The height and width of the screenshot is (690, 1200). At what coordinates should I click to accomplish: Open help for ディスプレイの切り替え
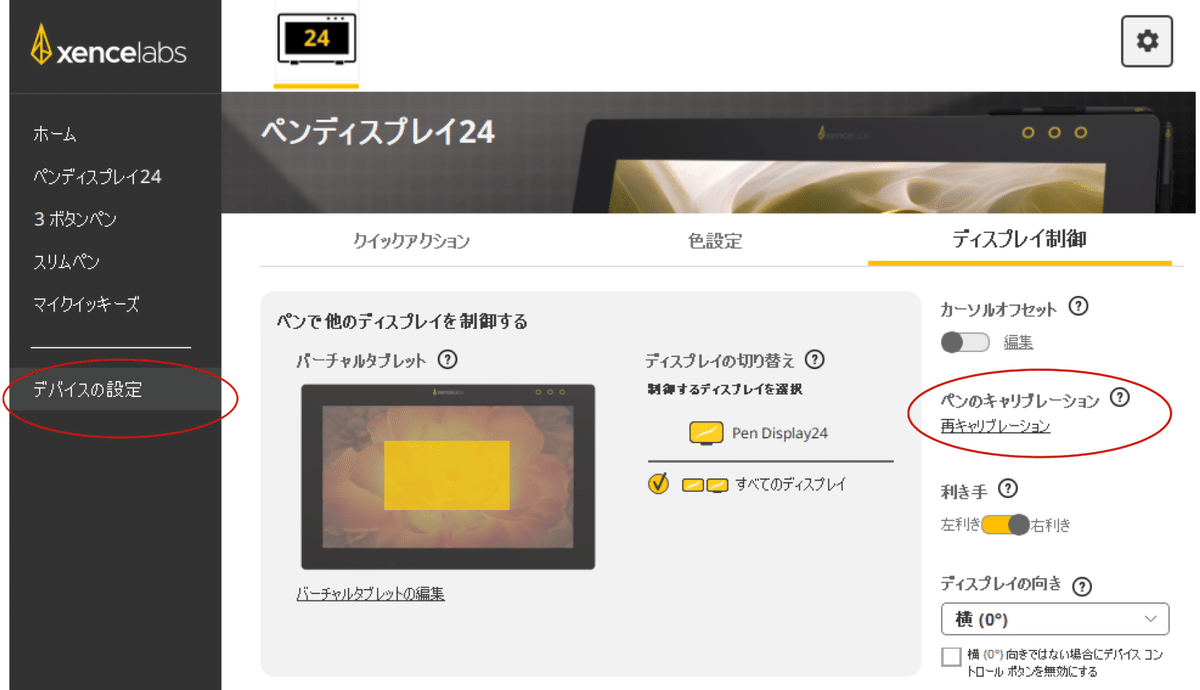pos(814,359)
